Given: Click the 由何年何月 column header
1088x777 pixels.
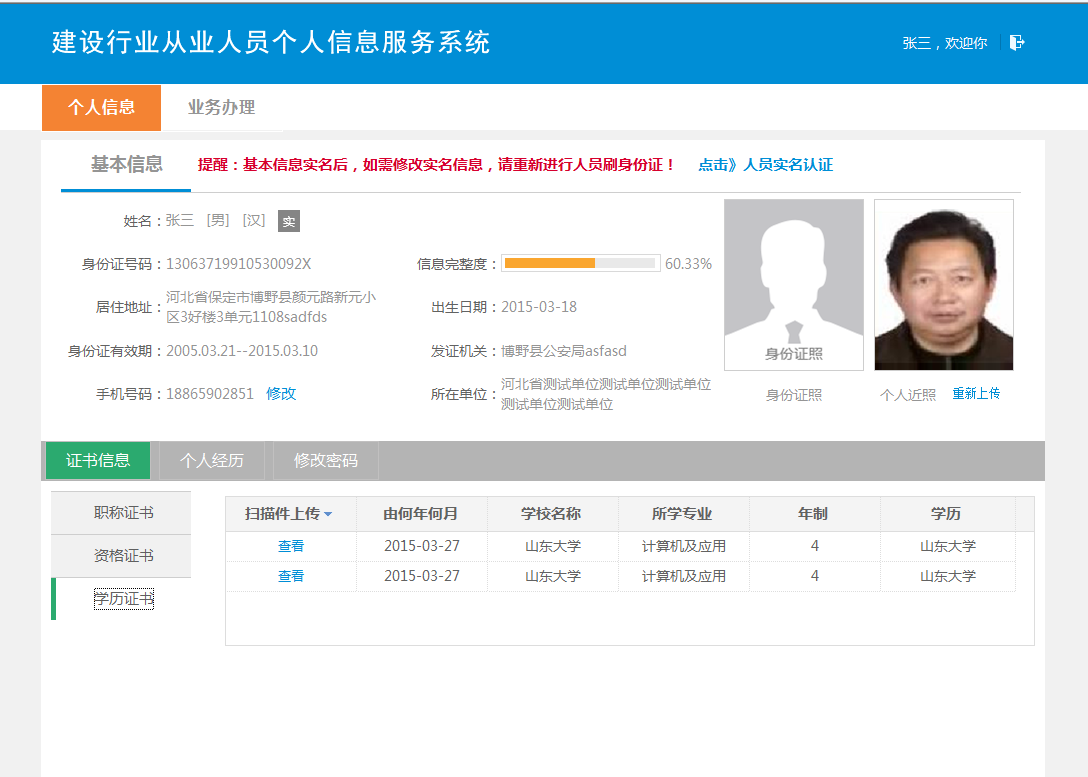Looking at the screenshot, I should (x=421, y=514).
